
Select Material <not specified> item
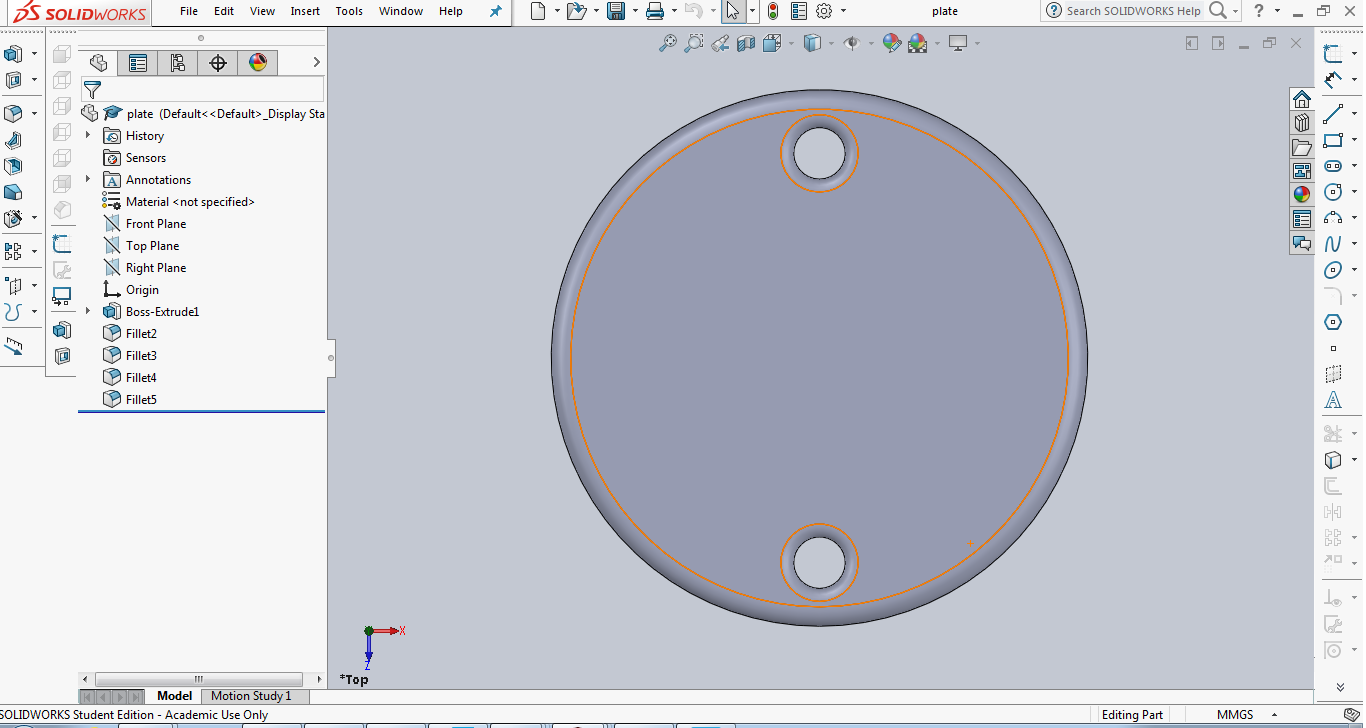(x=178, y=201)
